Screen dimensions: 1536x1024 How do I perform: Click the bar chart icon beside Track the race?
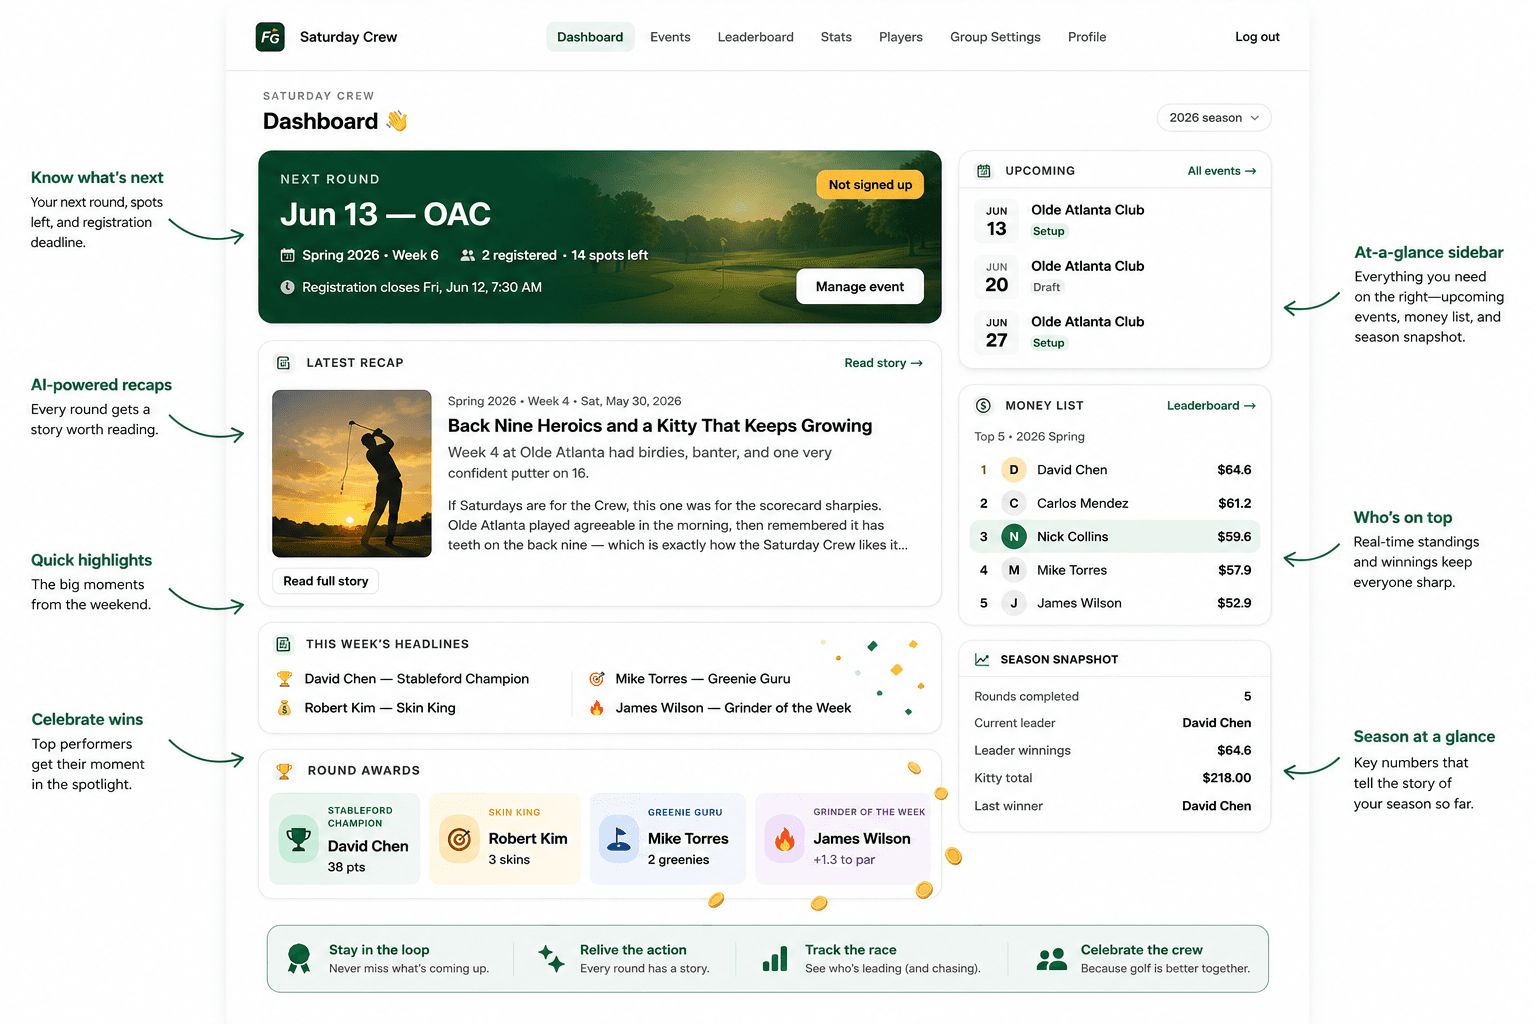click(x=775, y=958)
